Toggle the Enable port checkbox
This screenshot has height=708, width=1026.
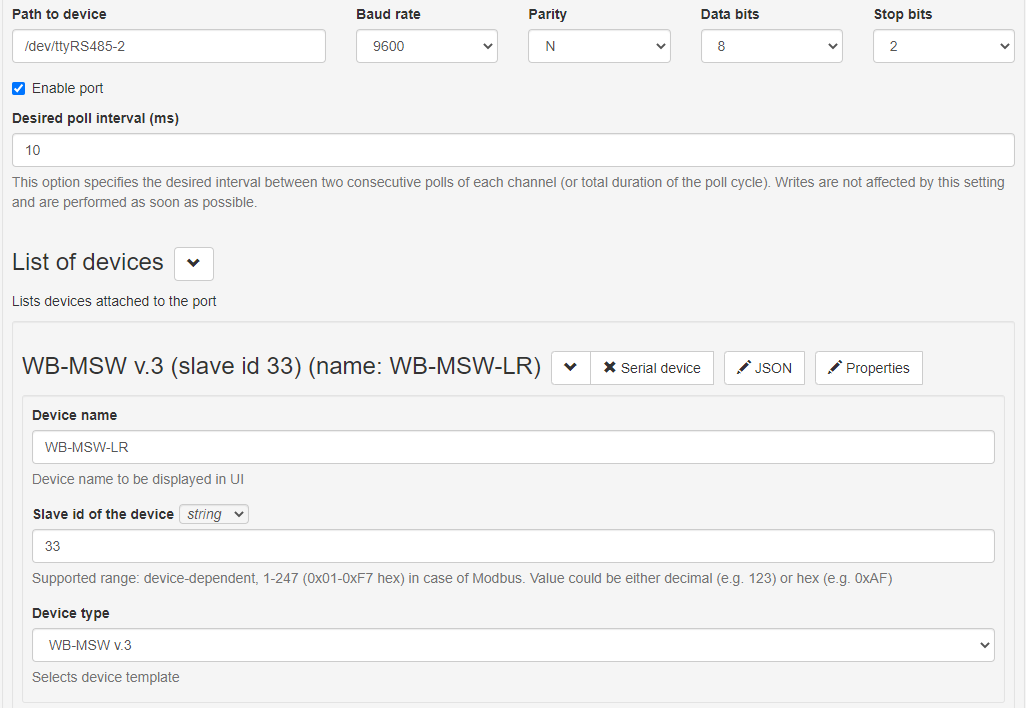point(19,88)
